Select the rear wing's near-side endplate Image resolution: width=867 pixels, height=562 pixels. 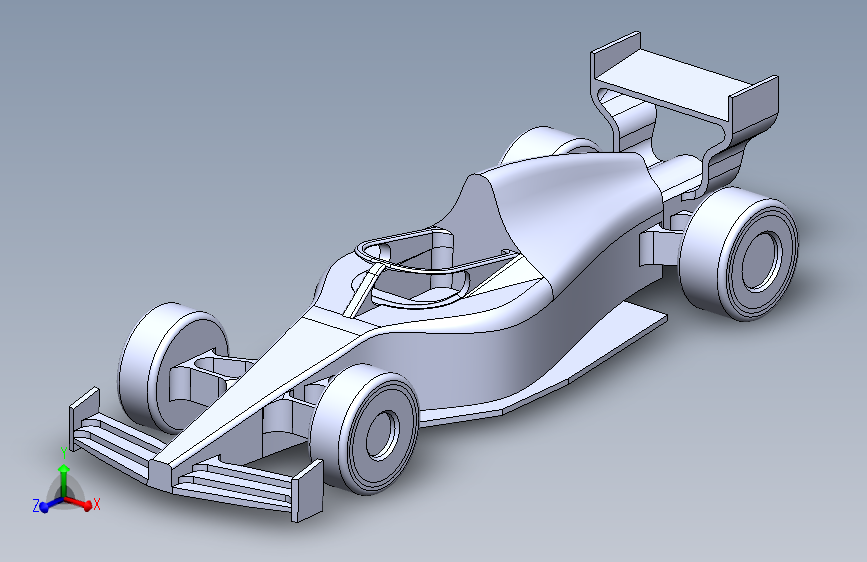coord(753,106)
